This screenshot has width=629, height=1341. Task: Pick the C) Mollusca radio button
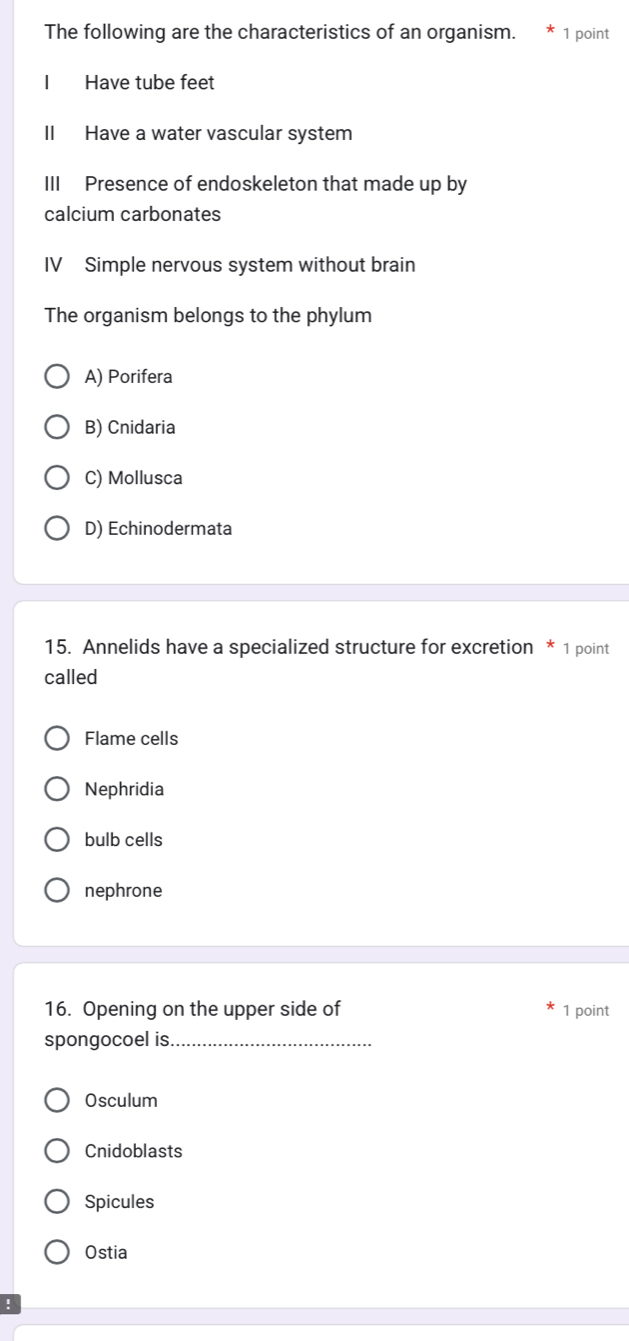[58, 478]
